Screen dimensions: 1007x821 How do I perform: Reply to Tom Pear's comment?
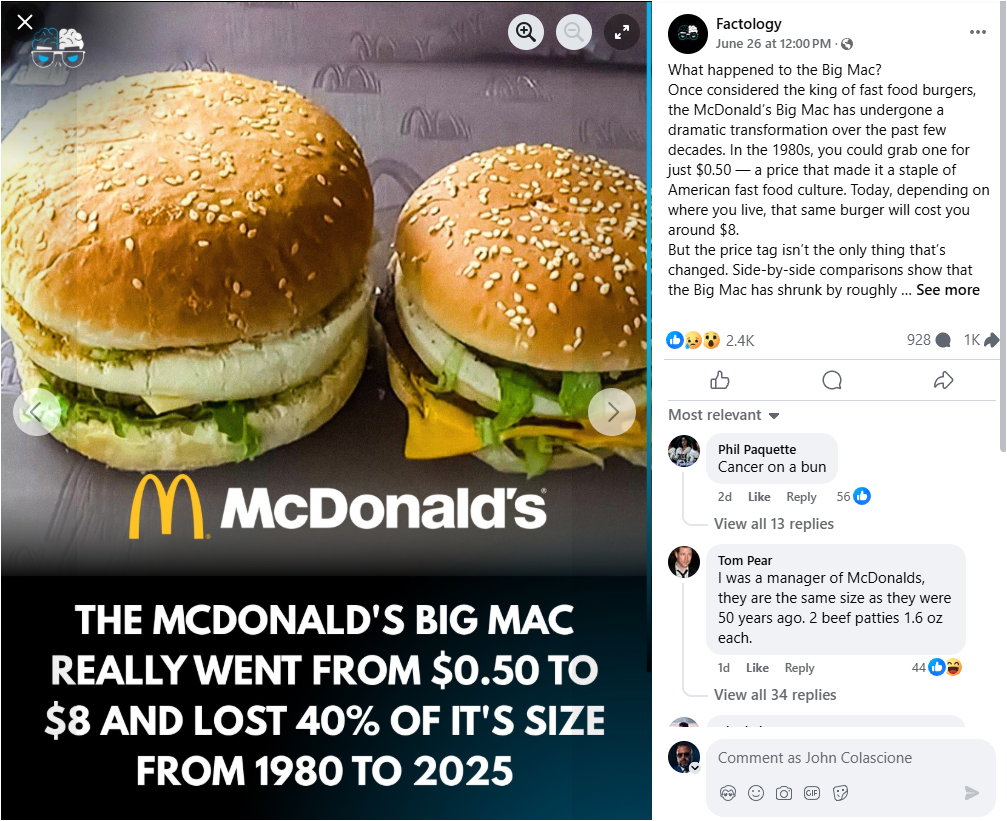[800, 668]
